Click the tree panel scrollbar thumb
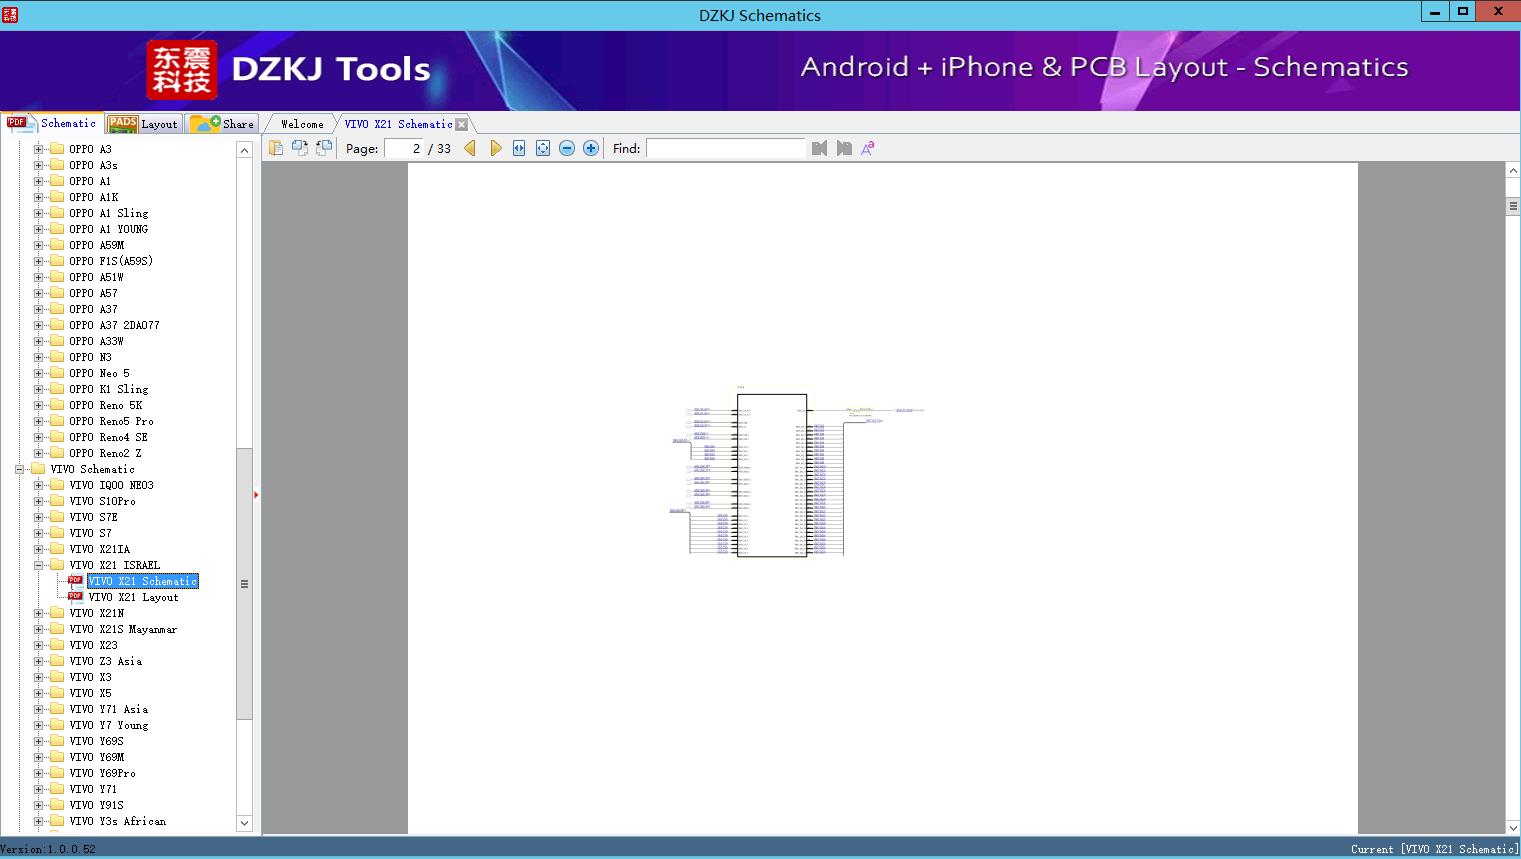 click(x=244, y=583)
